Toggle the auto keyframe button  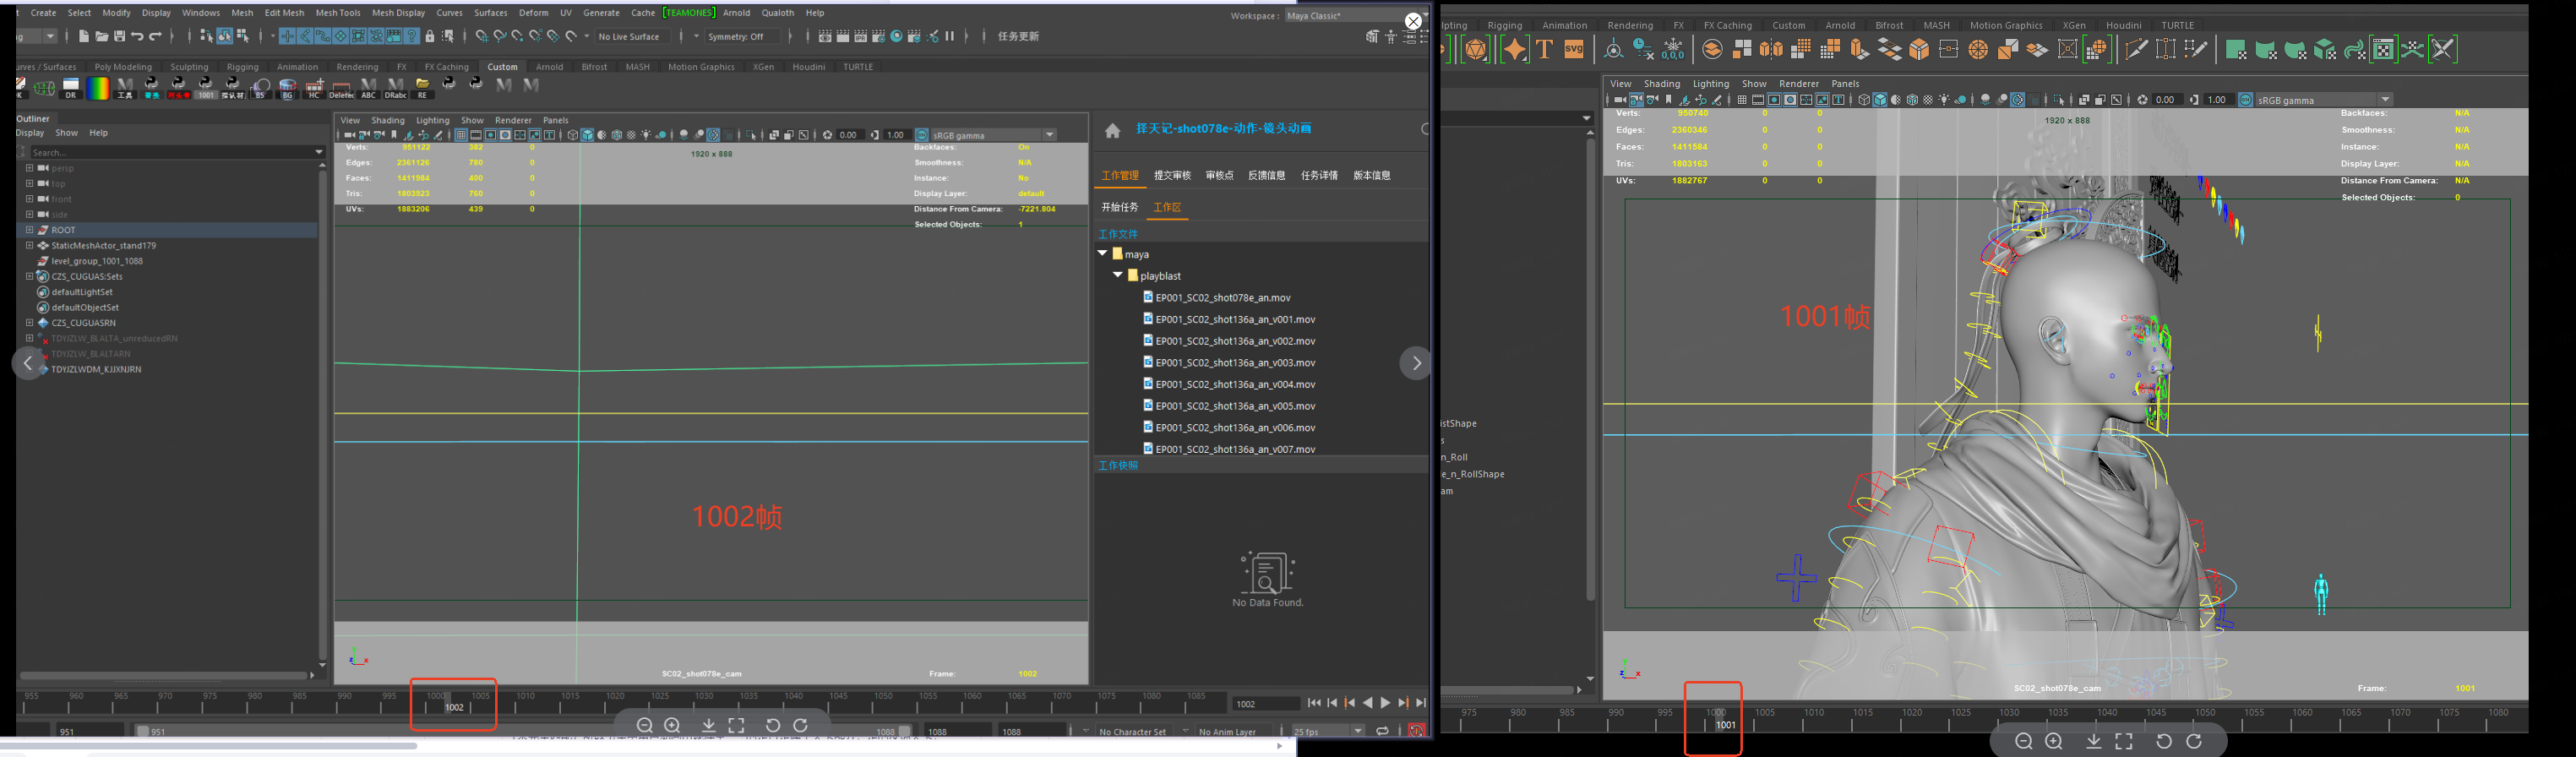coord(1416,731)
